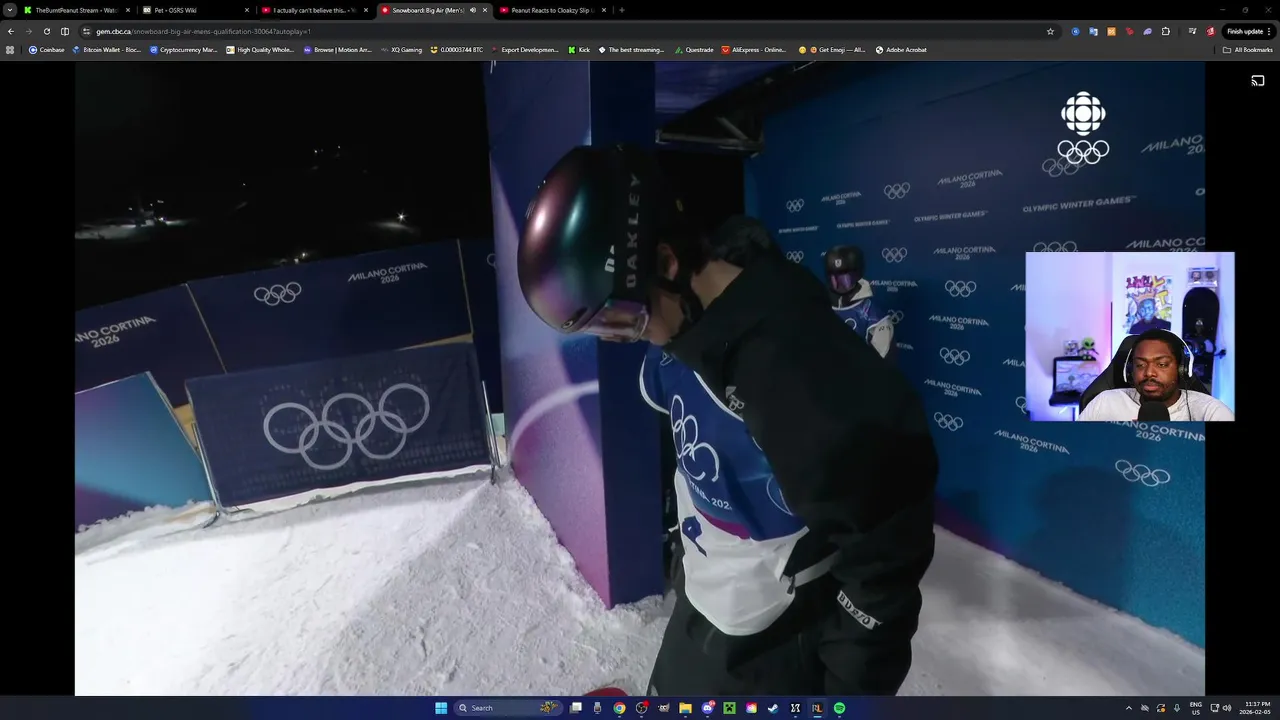Viewport: 1280px width, 720px height.
Task: Switch to the Pet - OSRS Wiki tab
Action: (x=194, y=10)
